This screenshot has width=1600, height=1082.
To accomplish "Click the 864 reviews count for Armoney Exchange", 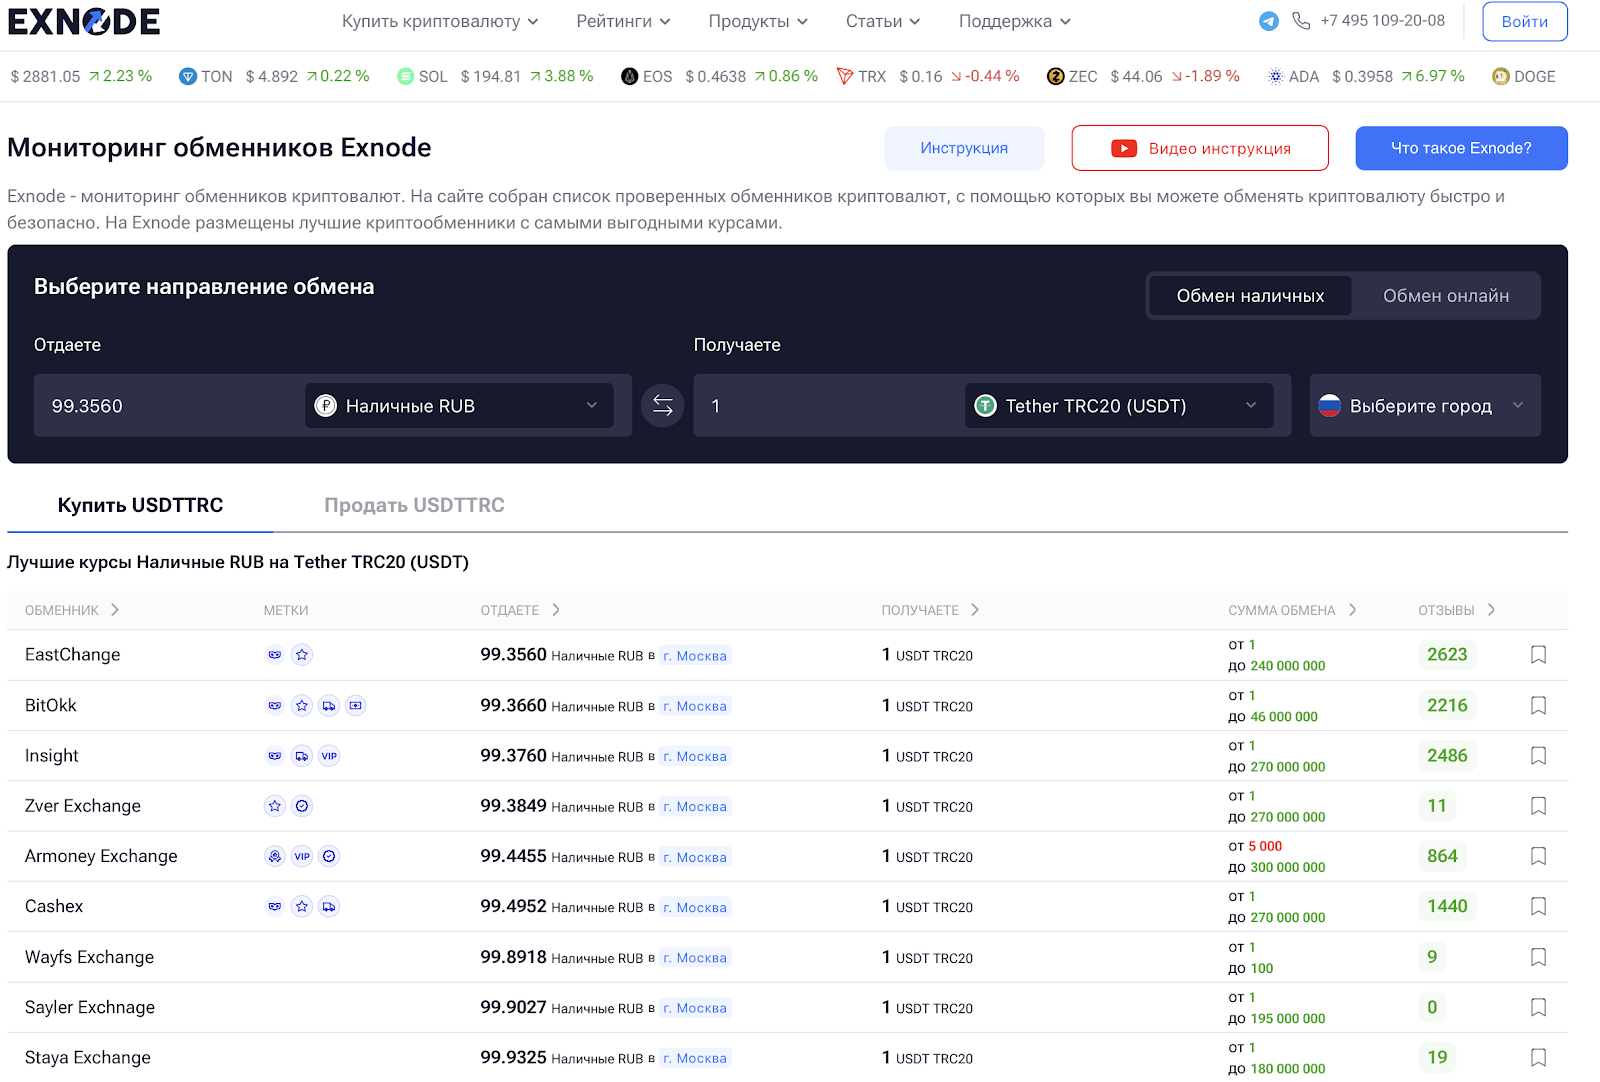I will (x=1443, y=856).
